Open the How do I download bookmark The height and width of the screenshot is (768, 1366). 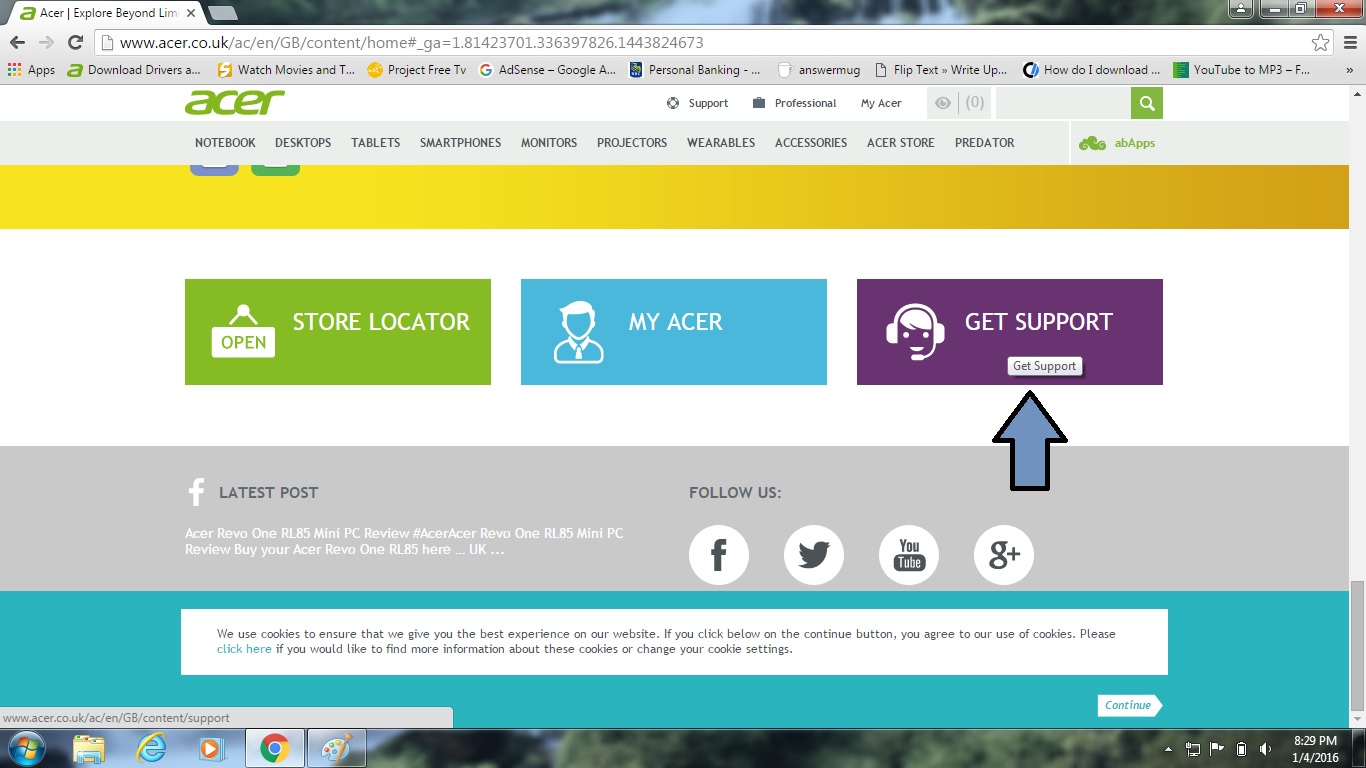tap(1092, 70)
